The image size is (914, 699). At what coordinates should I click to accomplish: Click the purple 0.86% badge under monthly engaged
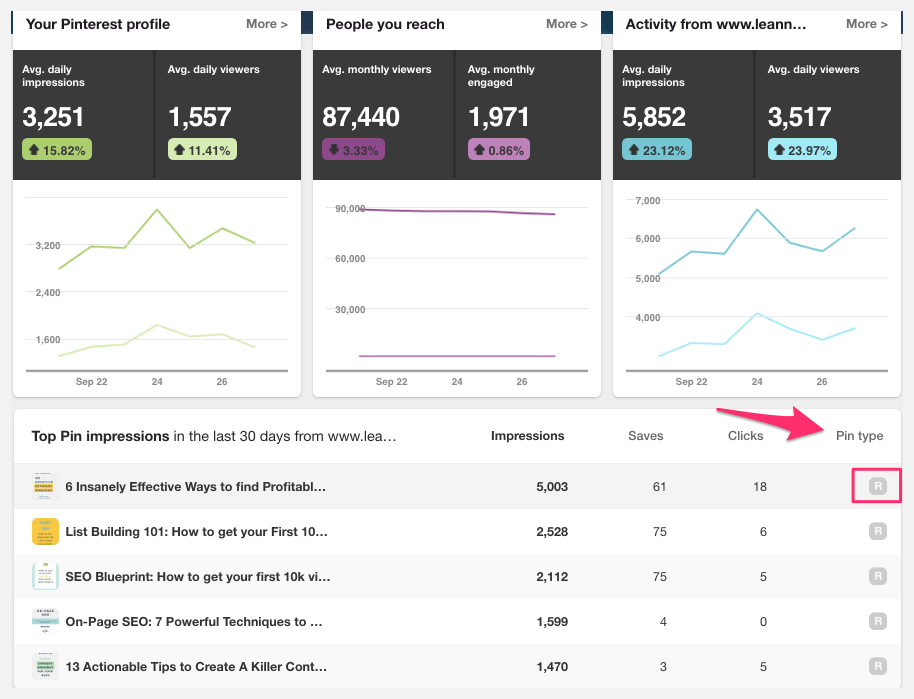coord(498,150)
